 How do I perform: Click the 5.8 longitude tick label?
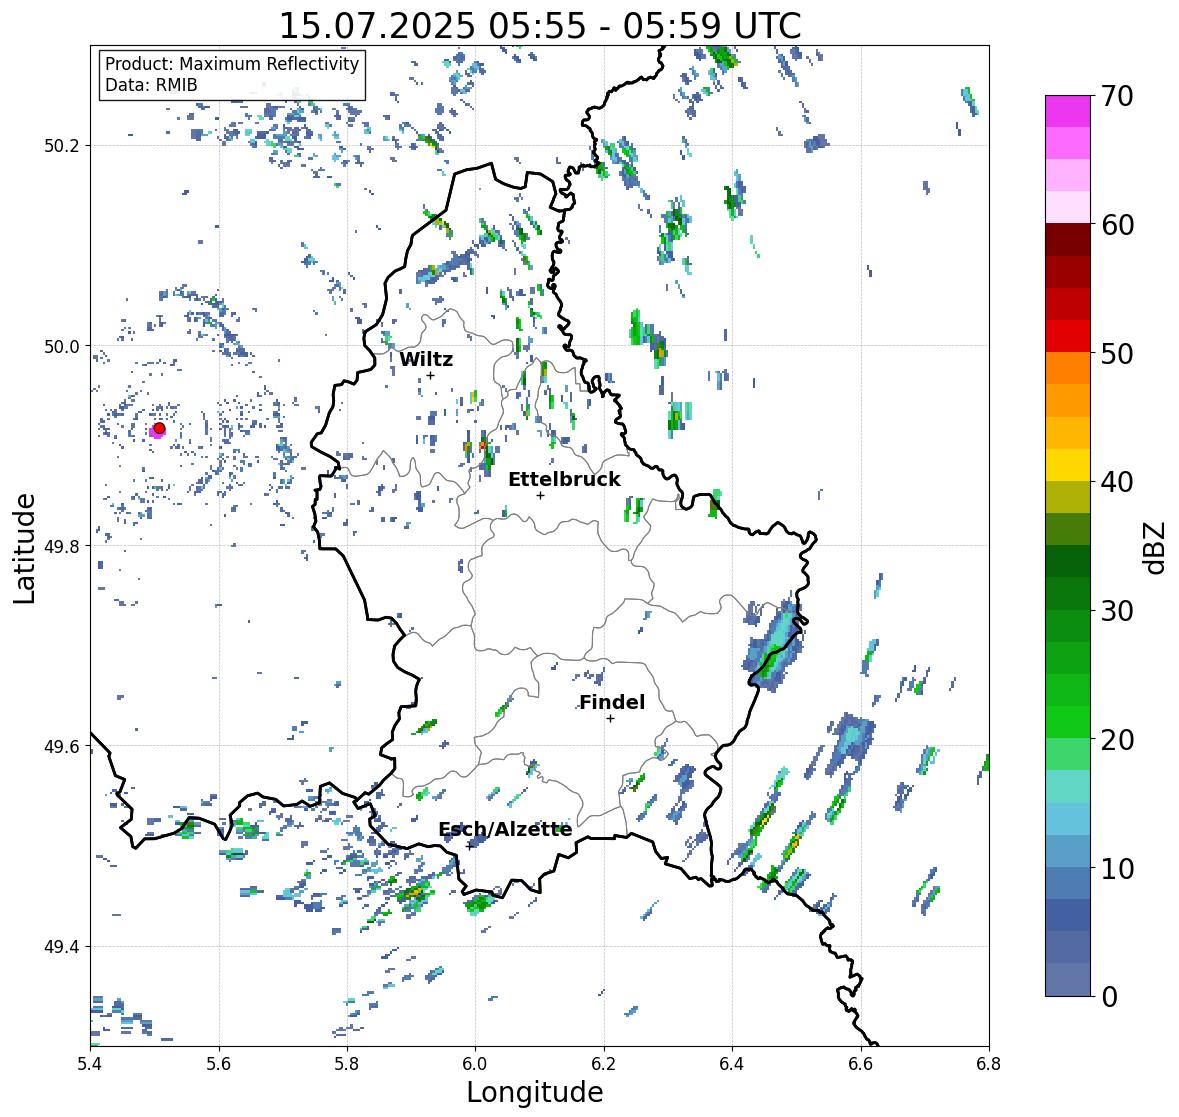coord(347,1064)
